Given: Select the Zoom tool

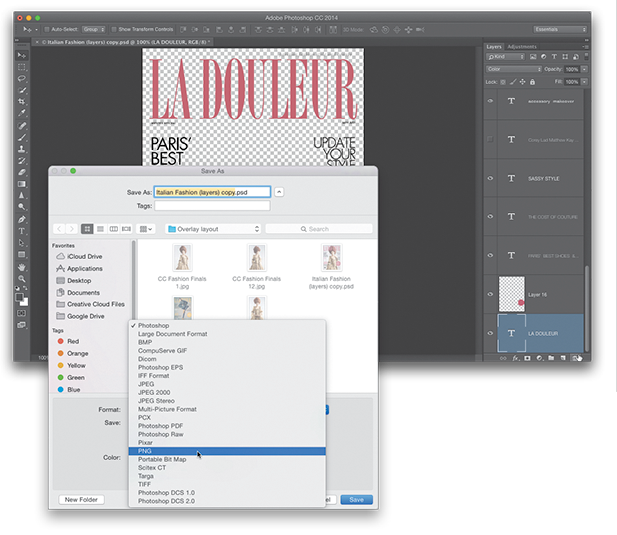Looking at the screenshot, I should tap(22, 279).
